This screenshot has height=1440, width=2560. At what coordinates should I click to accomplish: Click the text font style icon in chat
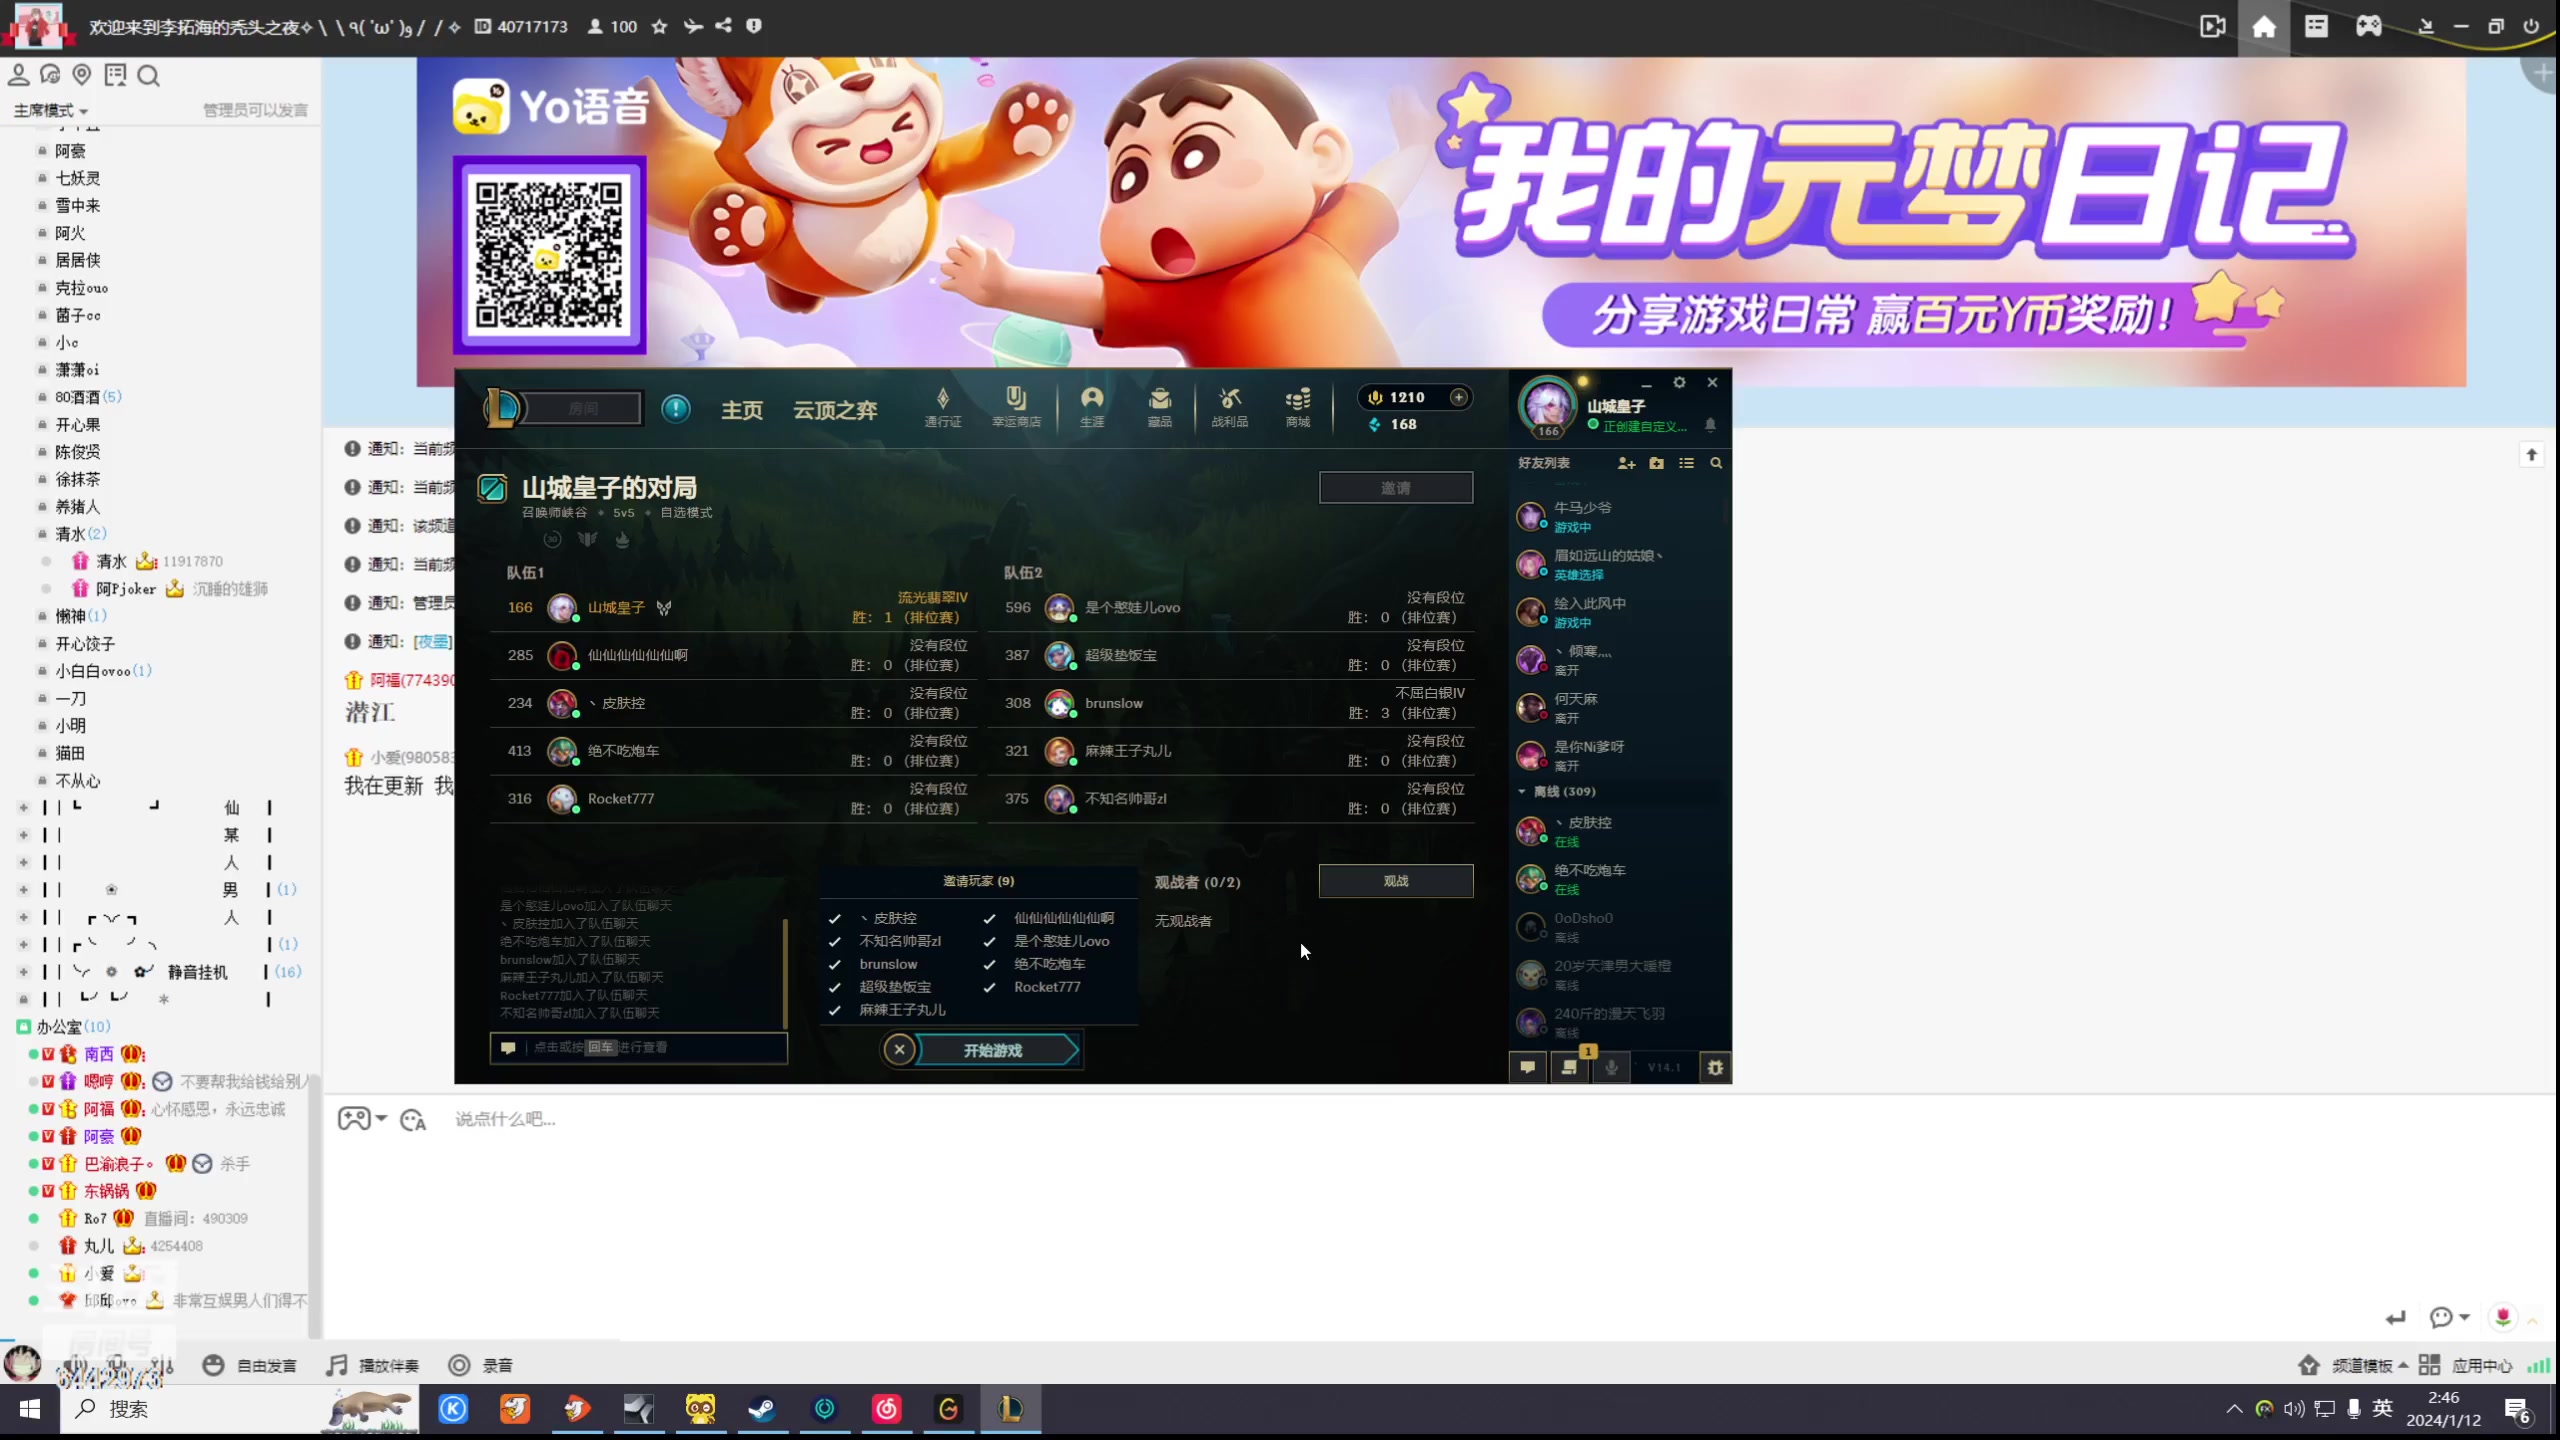tap(413, 1119)
